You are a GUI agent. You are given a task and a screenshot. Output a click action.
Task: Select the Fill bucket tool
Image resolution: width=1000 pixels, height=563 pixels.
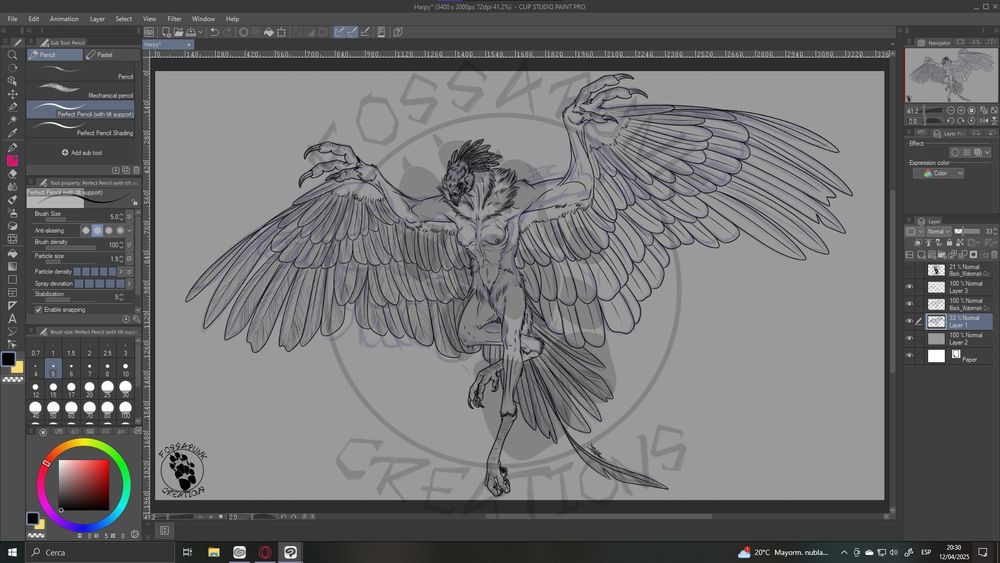click(12, 253)
